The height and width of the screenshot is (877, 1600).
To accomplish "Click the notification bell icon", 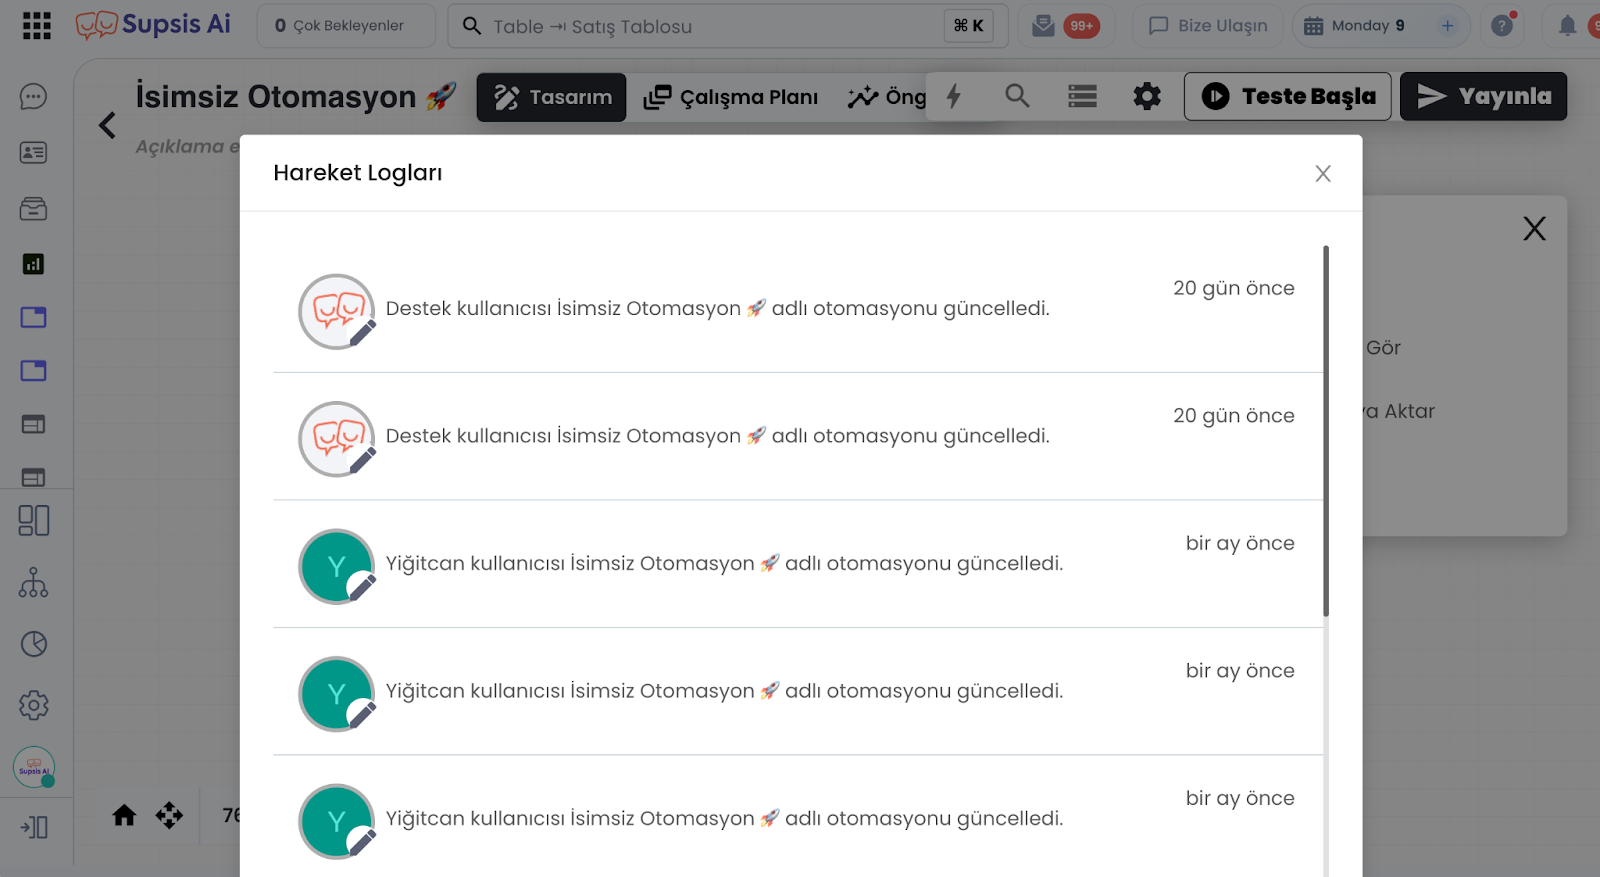I will pyautogui.click(x=1567, y=26).
